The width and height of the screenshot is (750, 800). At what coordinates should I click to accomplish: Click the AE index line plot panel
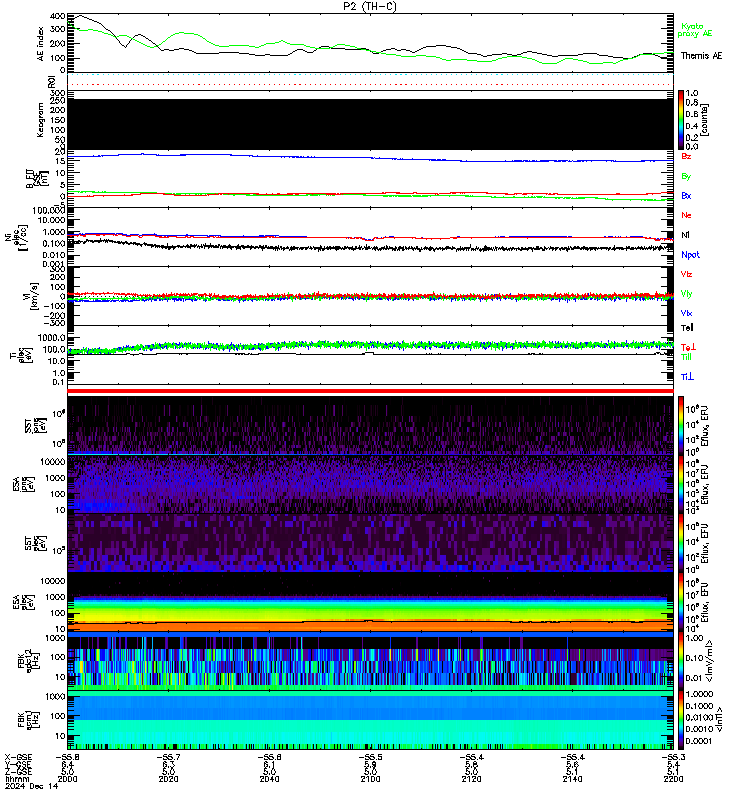coord(370,43)
